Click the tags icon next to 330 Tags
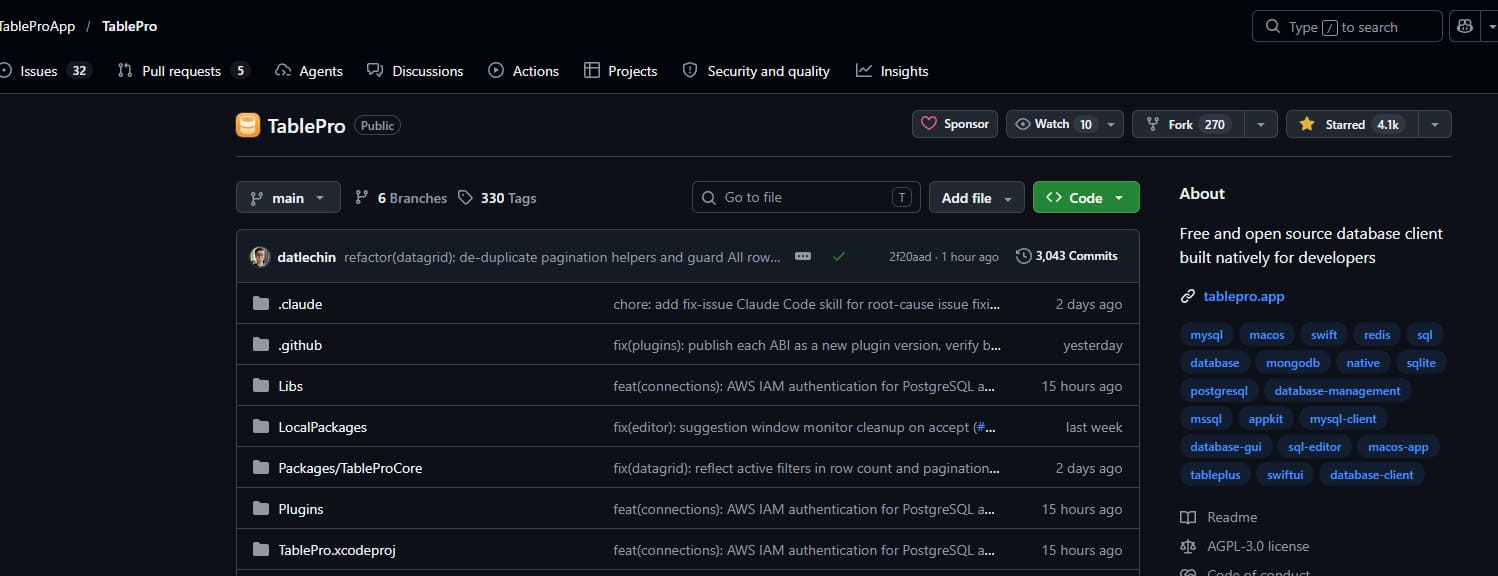1498x576 pixels. pyautogui.click(x=465, y=198)
